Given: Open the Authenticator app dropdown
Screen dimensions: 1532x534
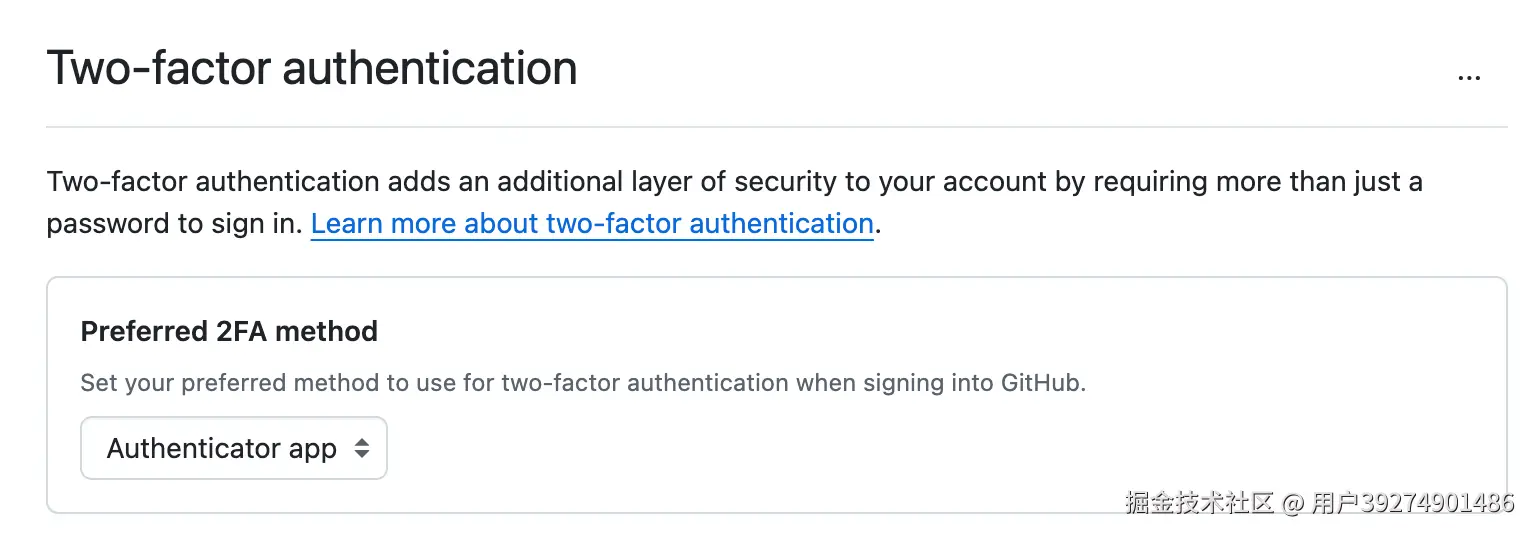Looking at the screenshot, I should click(233, 449).
